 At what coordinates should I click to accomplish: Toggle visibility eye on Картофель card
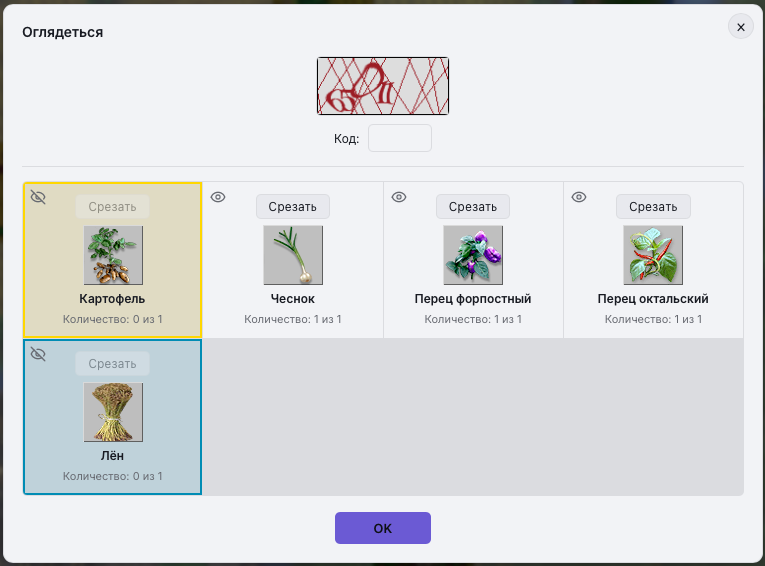point(38,197)
